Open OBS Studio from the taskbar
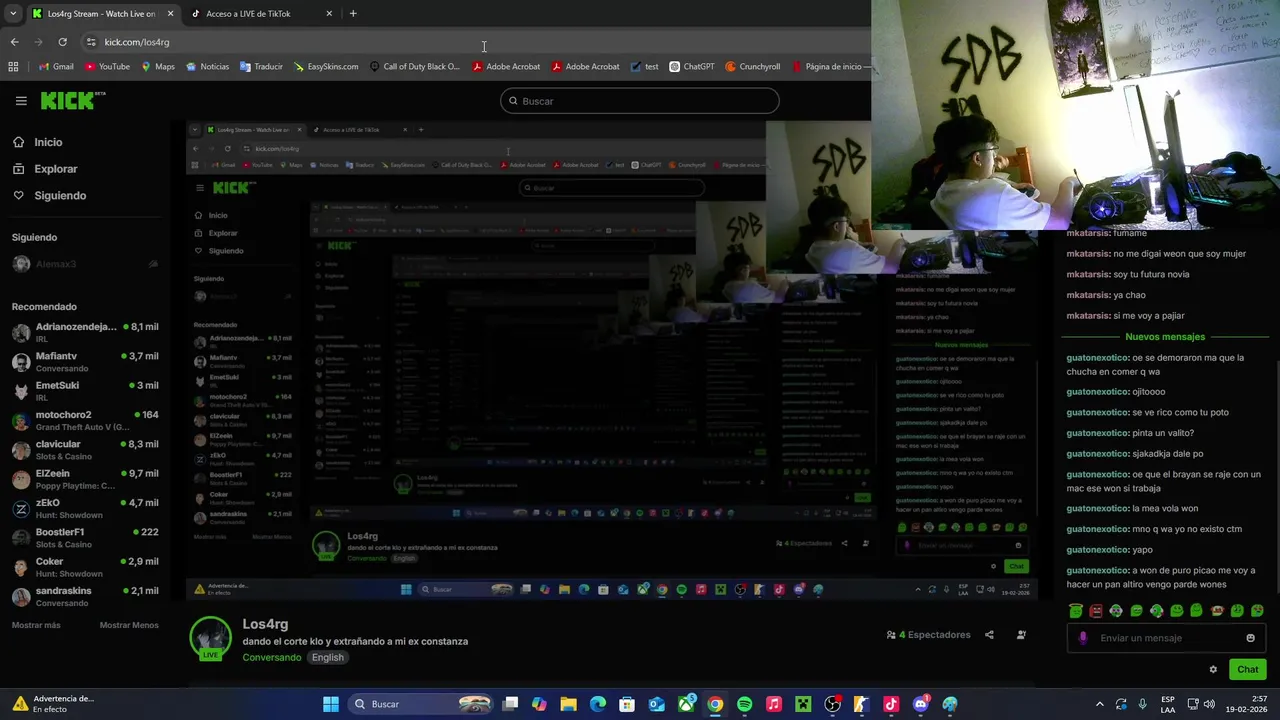 pos(832,704)
